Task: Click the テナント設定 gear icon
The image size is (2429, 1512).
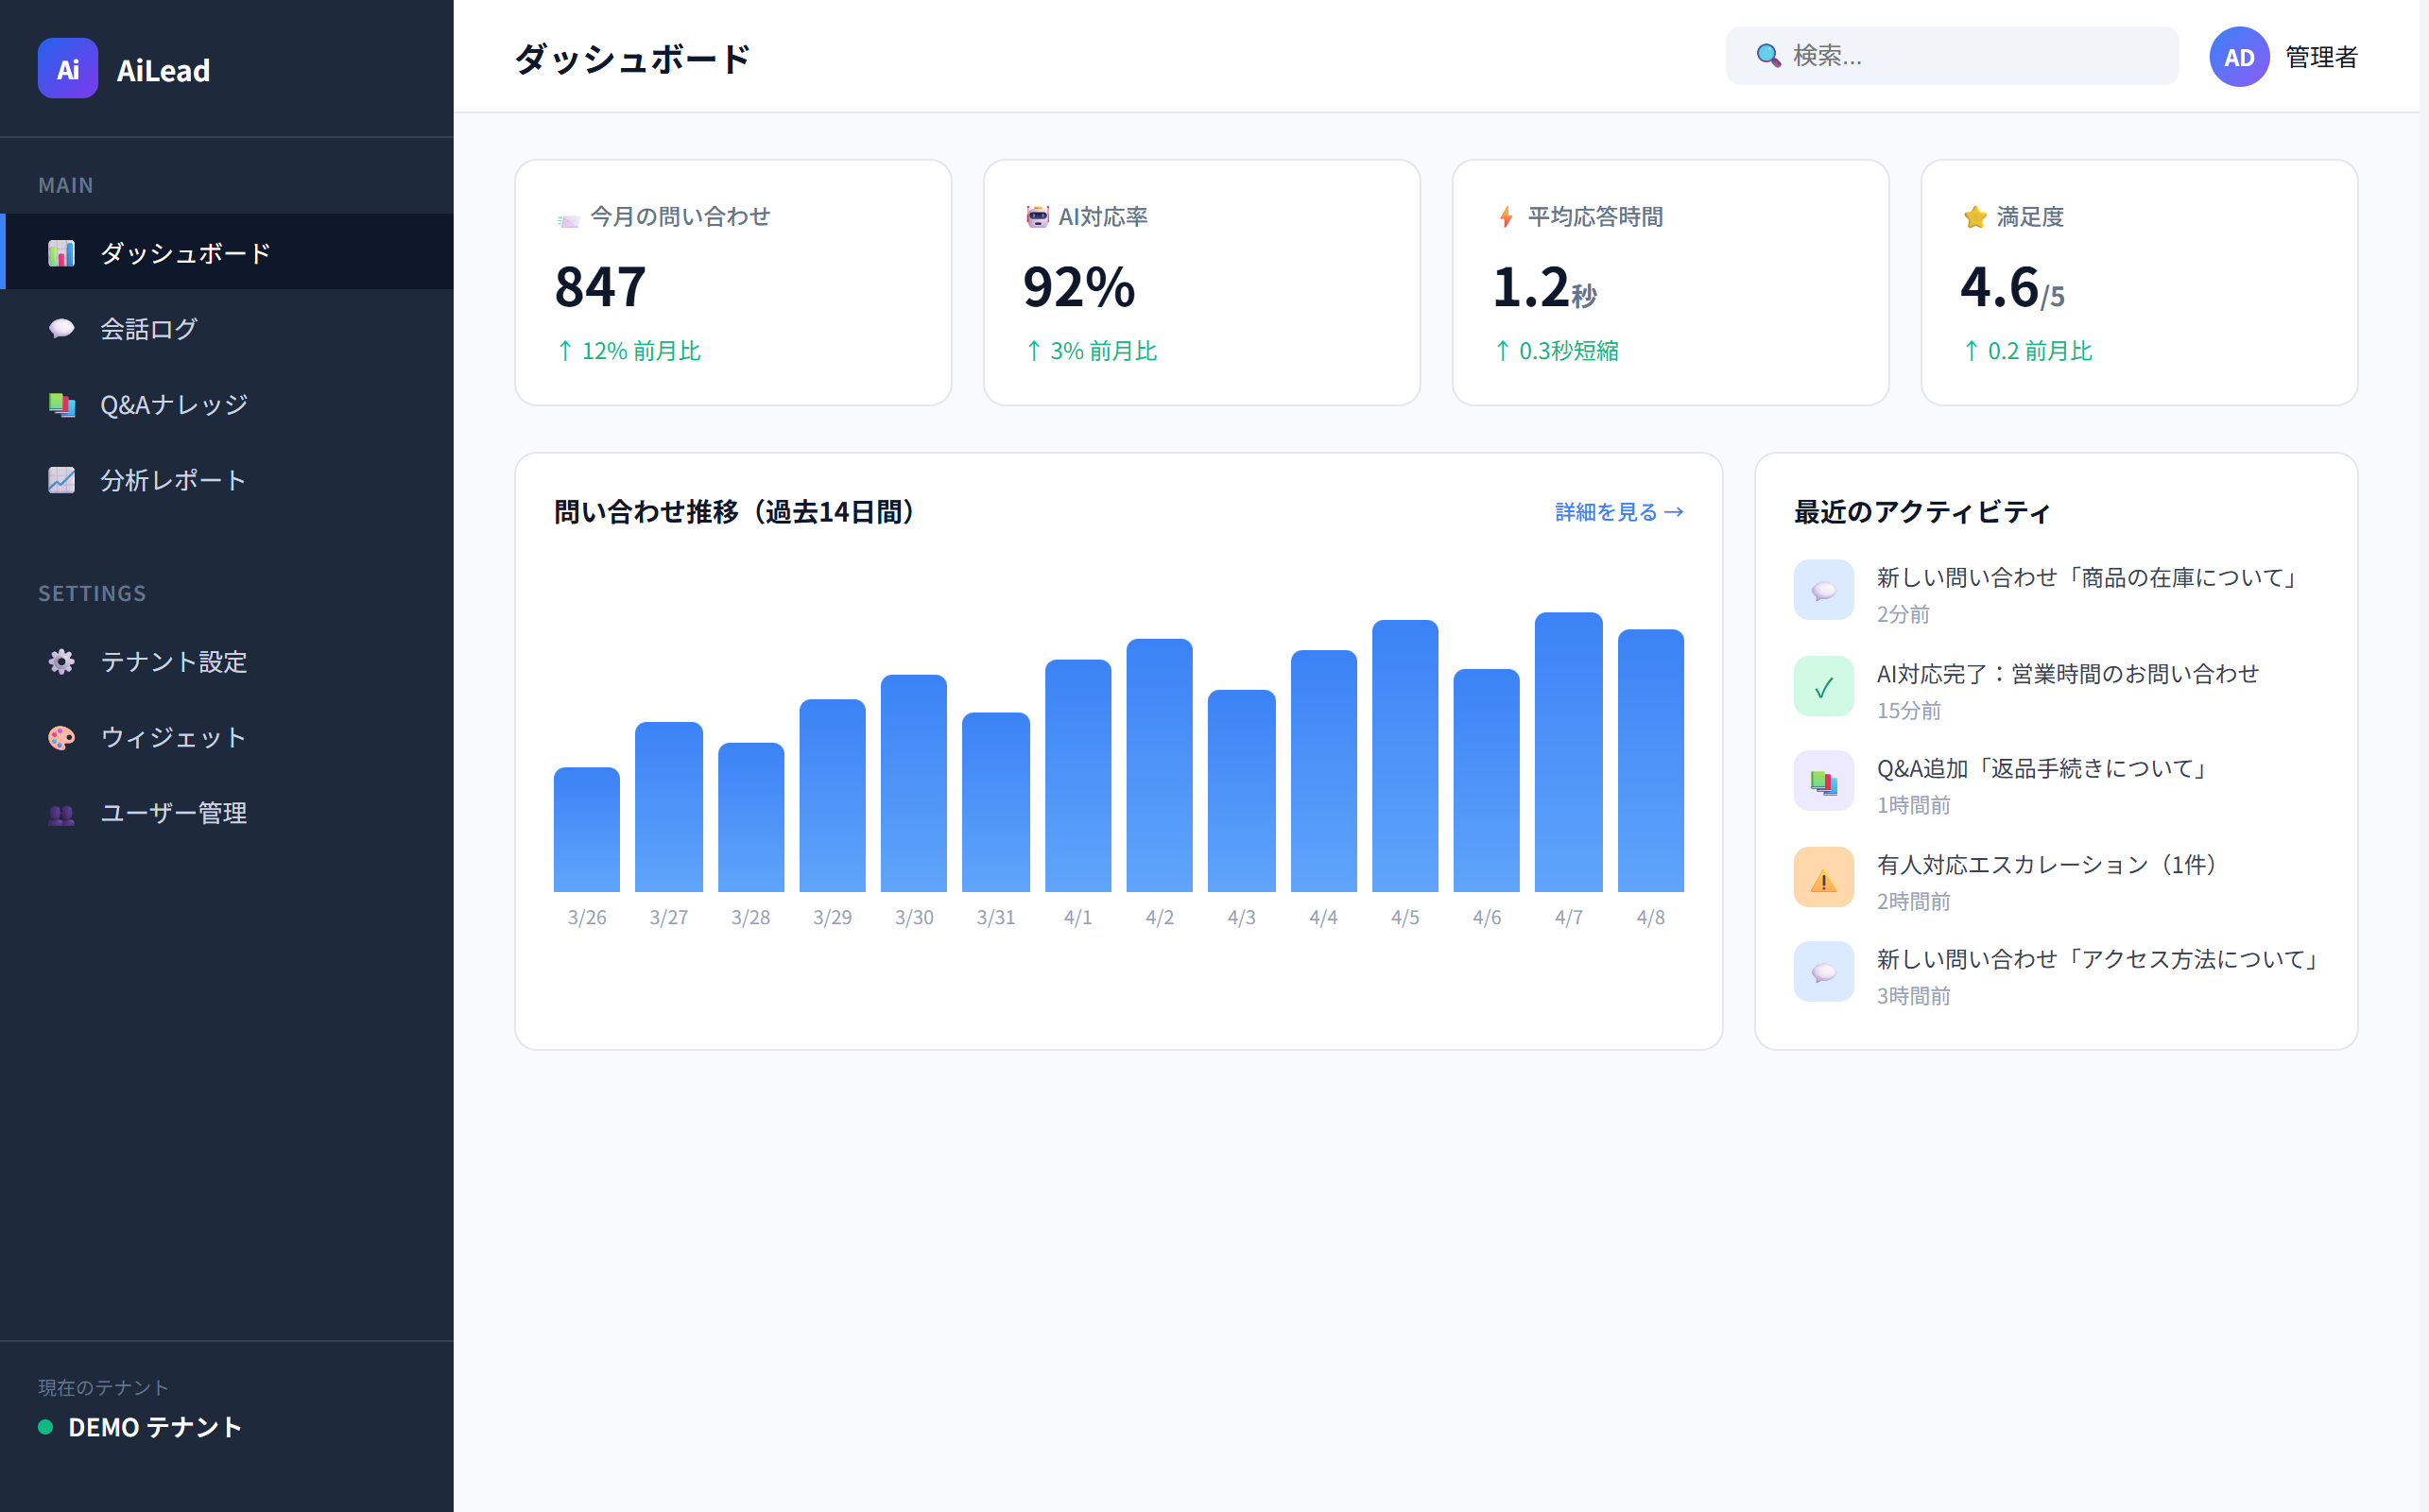Action: (x=62, y=662)
